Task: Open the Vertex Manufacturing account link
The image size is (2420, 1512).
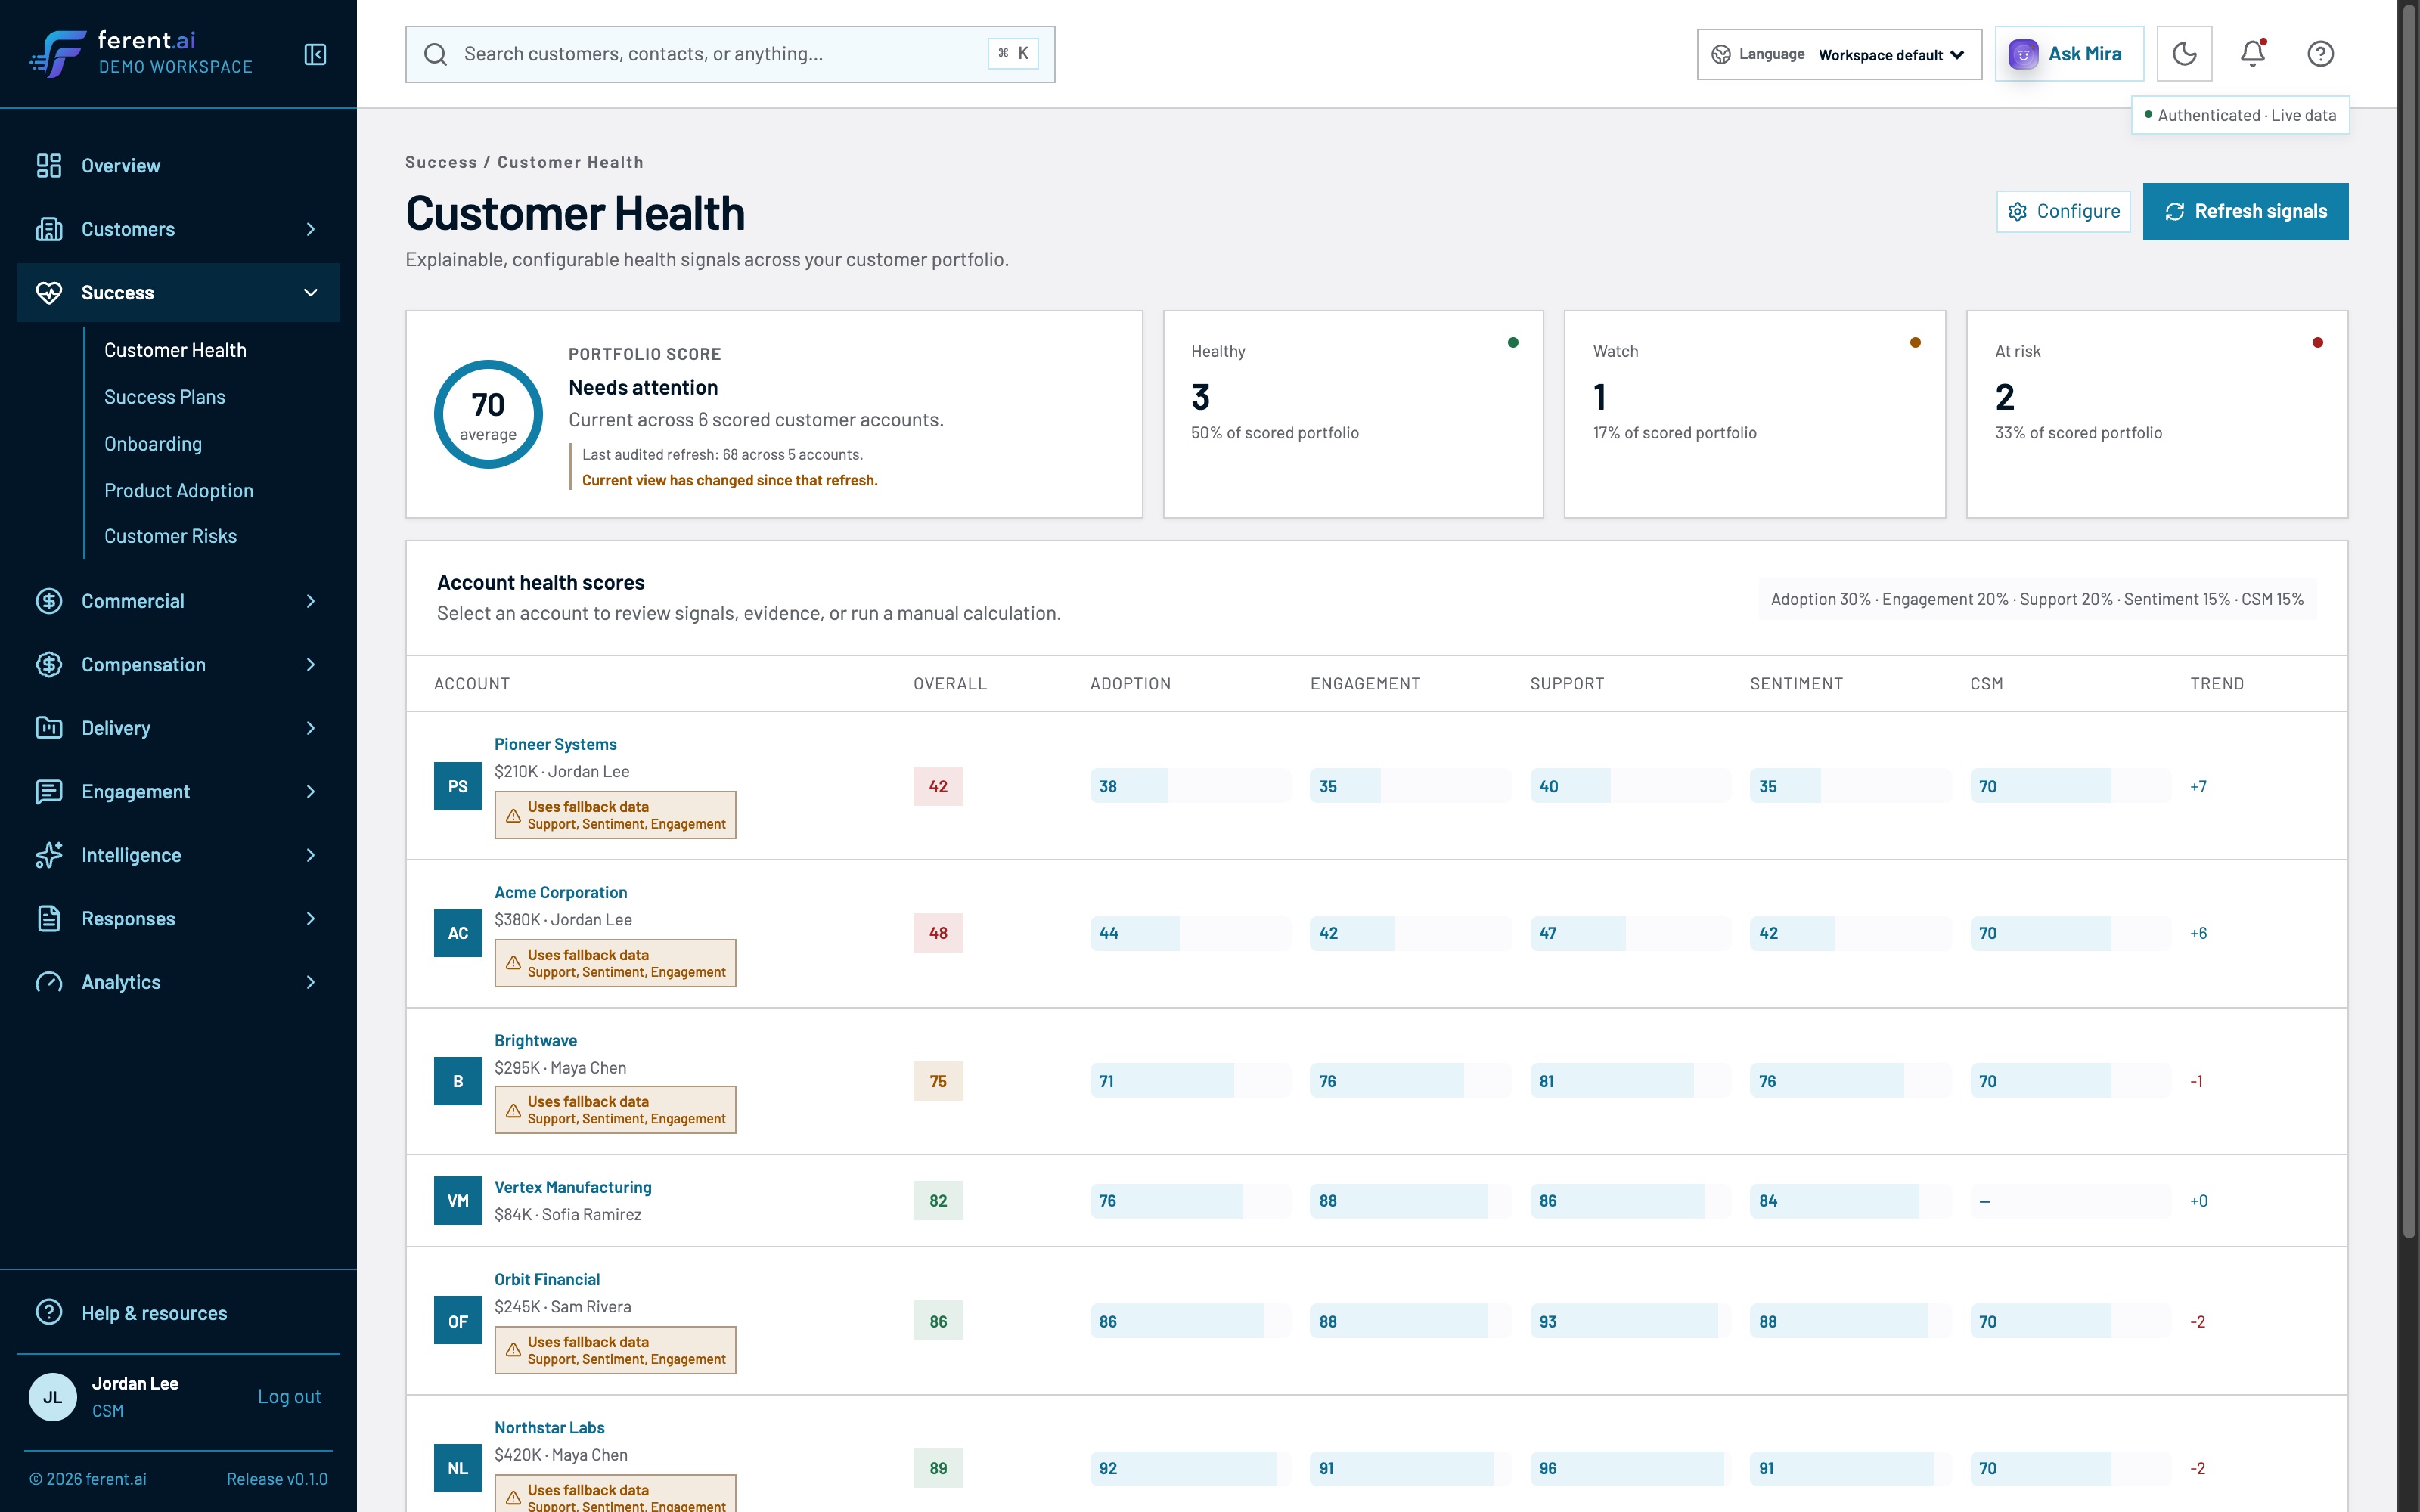Action: (573, 1187)
